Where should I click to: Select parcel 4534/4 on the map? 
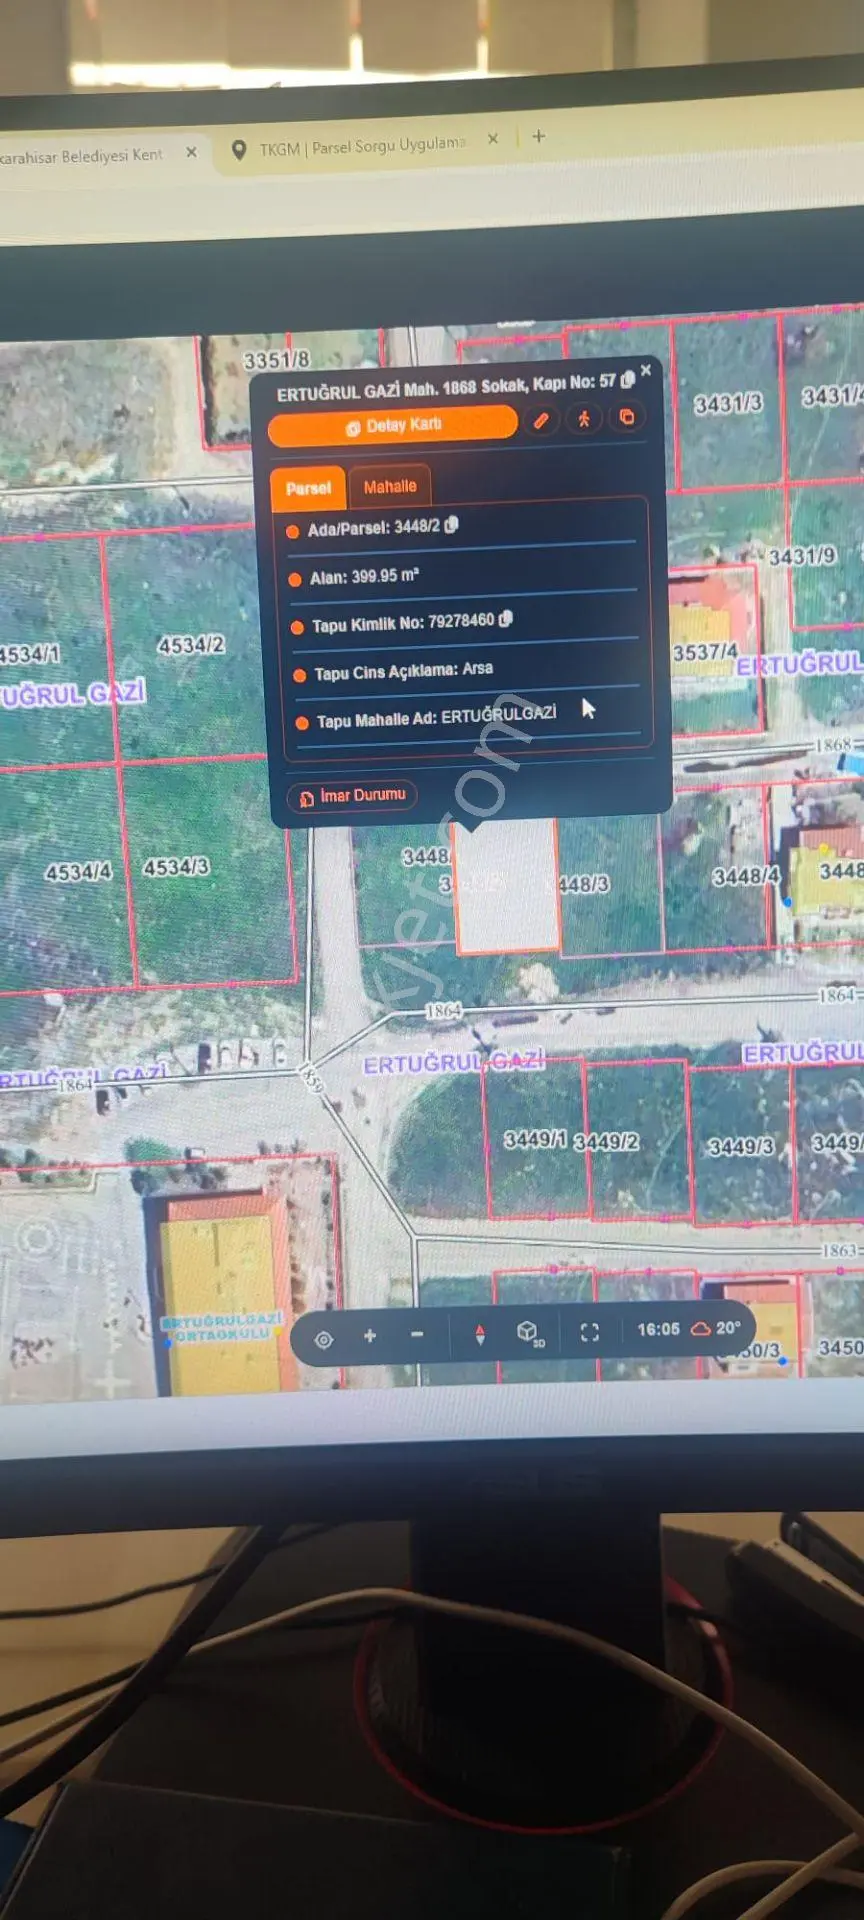78,873
